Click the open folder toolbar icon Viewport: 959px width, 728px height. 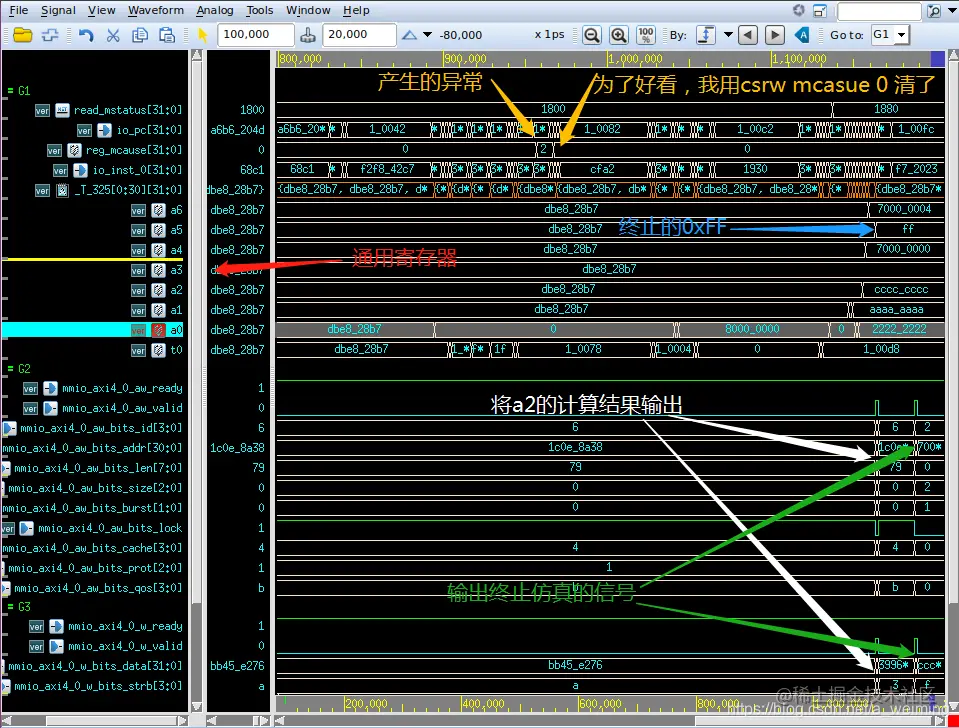tap(23, 35)
